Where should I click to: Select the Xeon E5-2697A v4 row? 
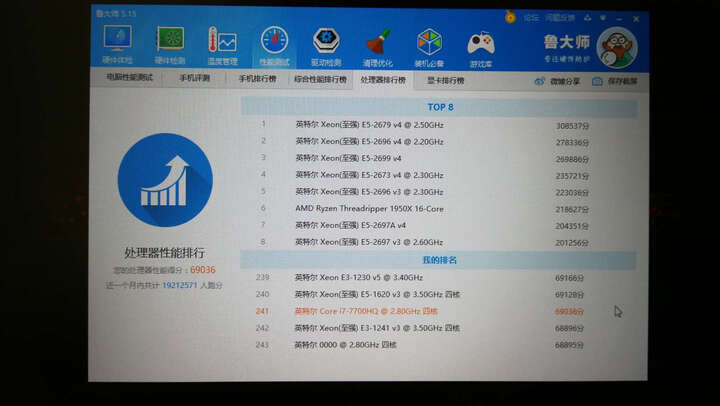439,226
